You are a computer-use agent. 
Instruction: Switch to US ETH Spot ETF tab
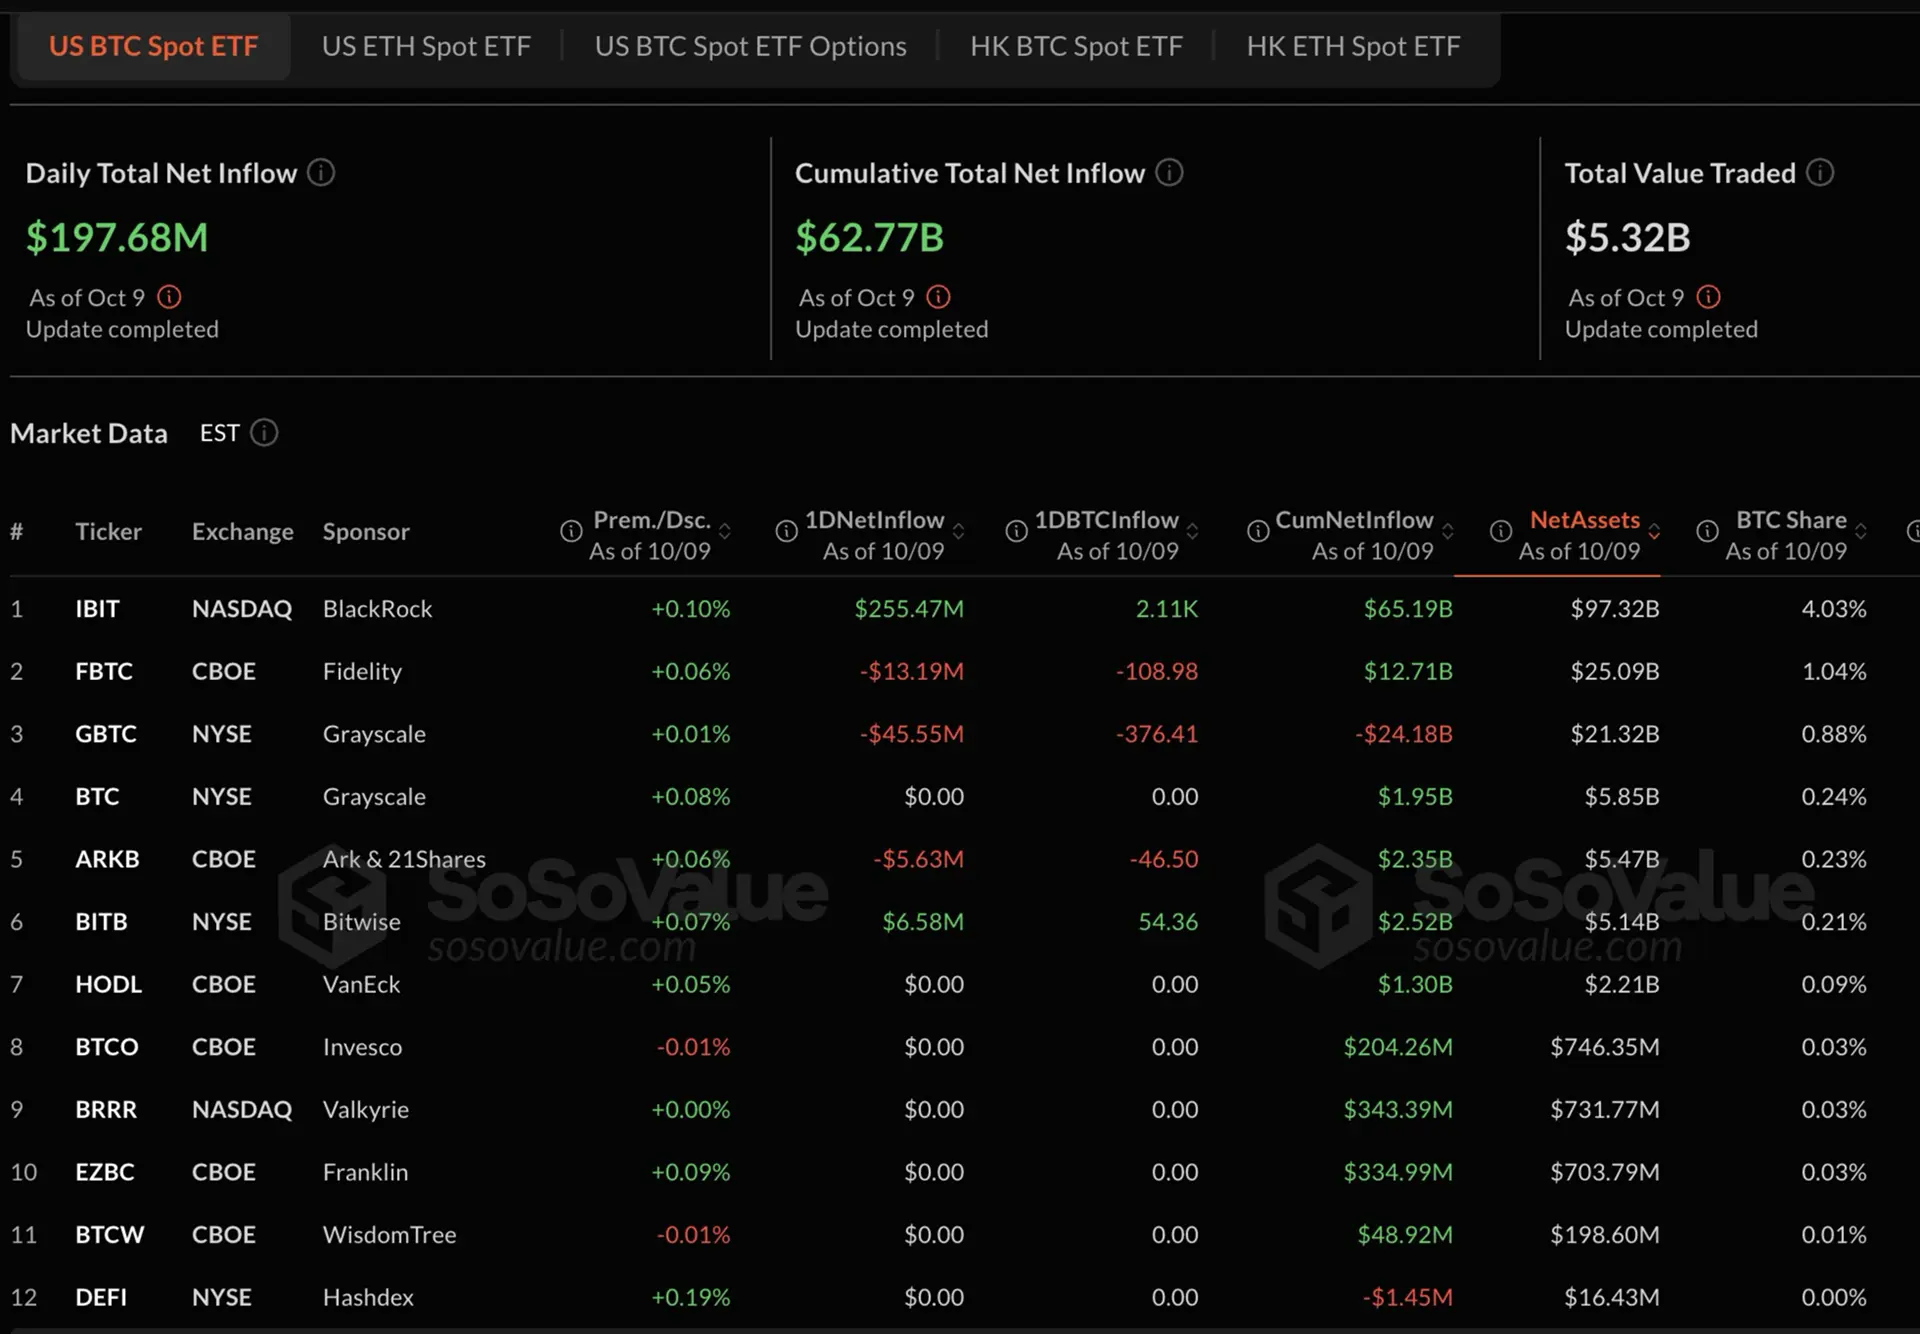tap(426, 47)
